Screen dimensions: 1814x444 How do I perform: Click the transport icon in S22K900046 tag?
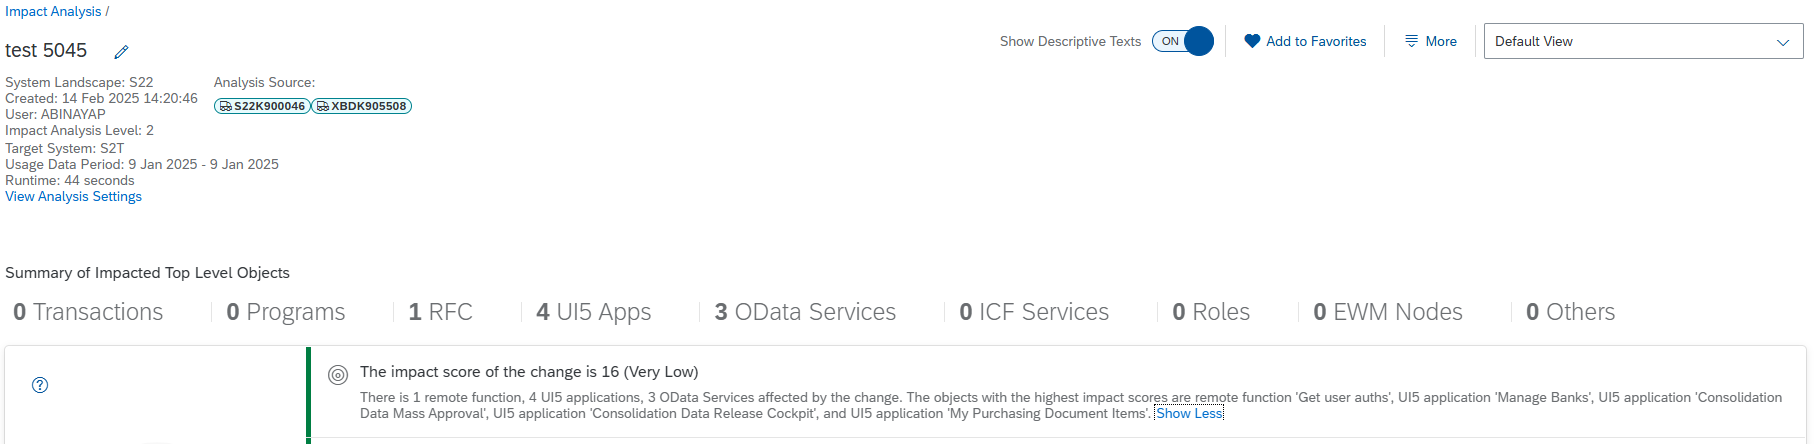coord(225,106)
